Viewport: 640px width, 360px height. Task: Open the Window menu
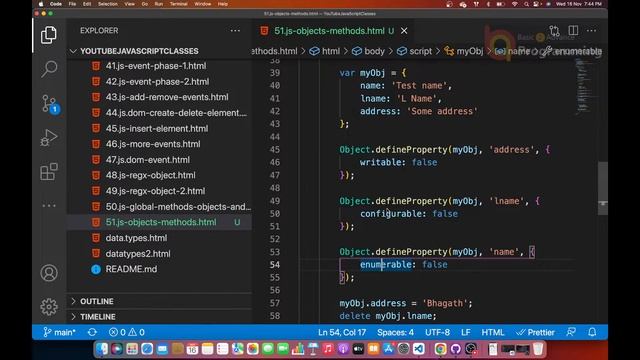(x=203, y=4)
